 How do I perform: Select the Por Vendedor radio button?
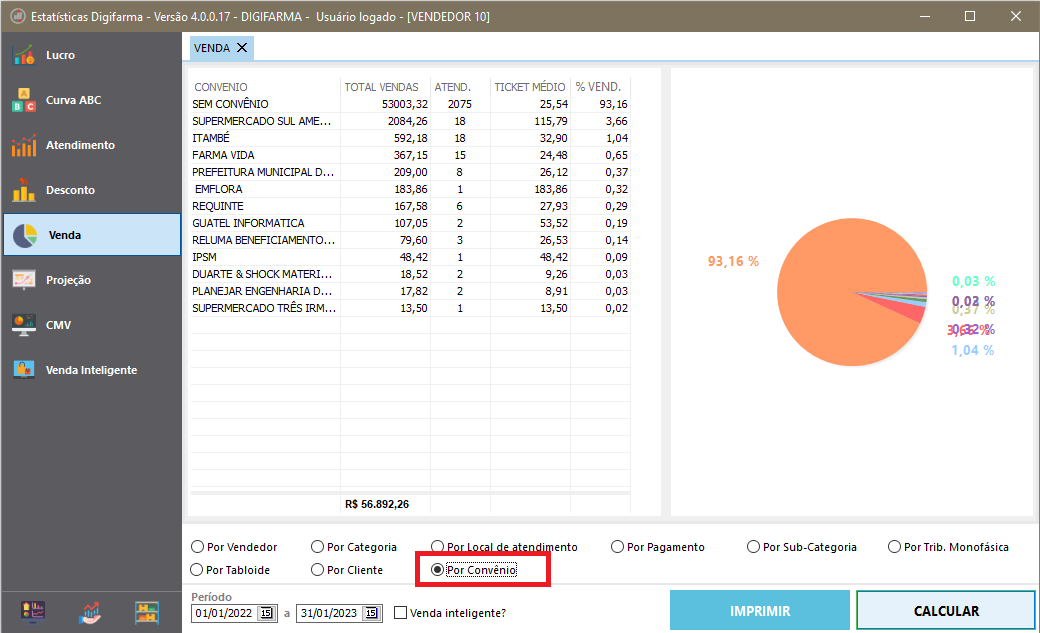pos(197,547)
